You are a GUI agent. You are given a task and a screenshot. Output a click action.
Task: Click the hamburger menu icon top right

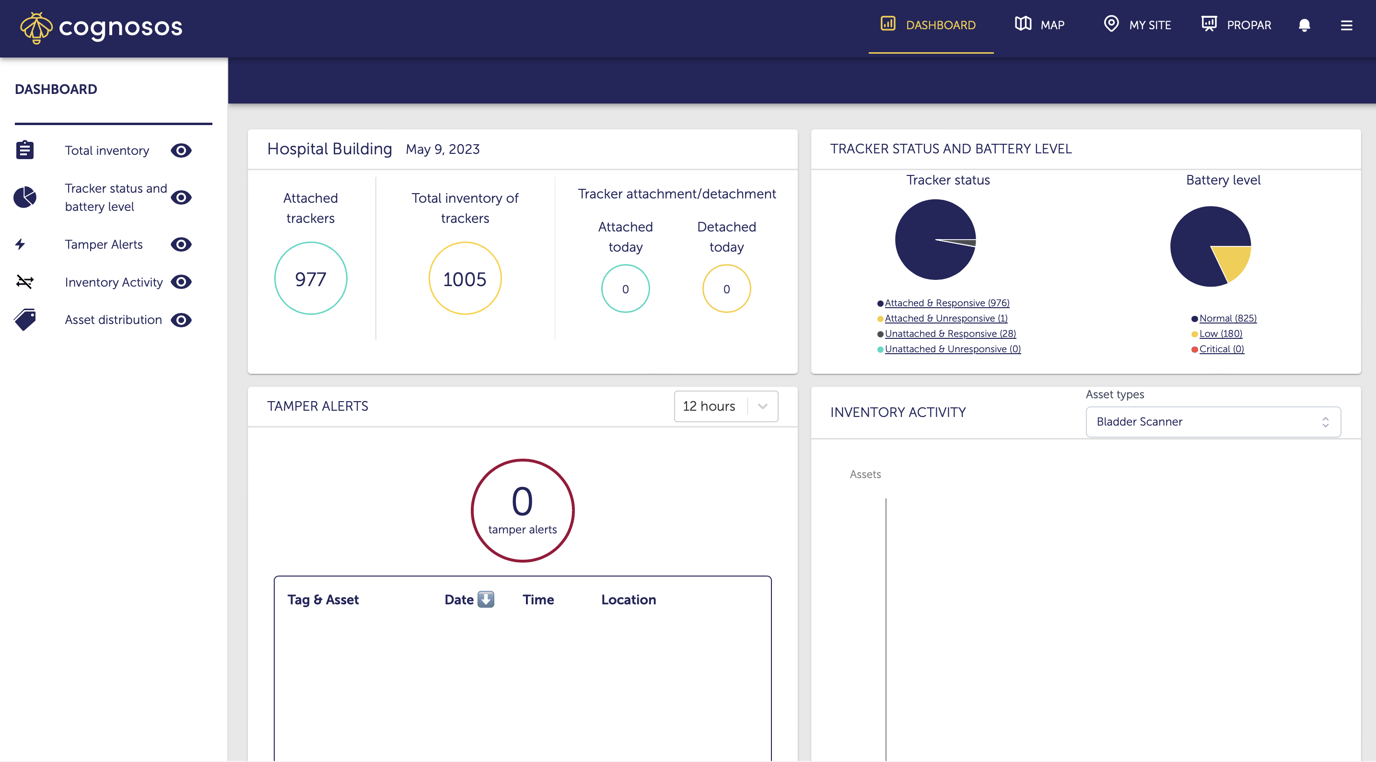[x=1346, y=25]
